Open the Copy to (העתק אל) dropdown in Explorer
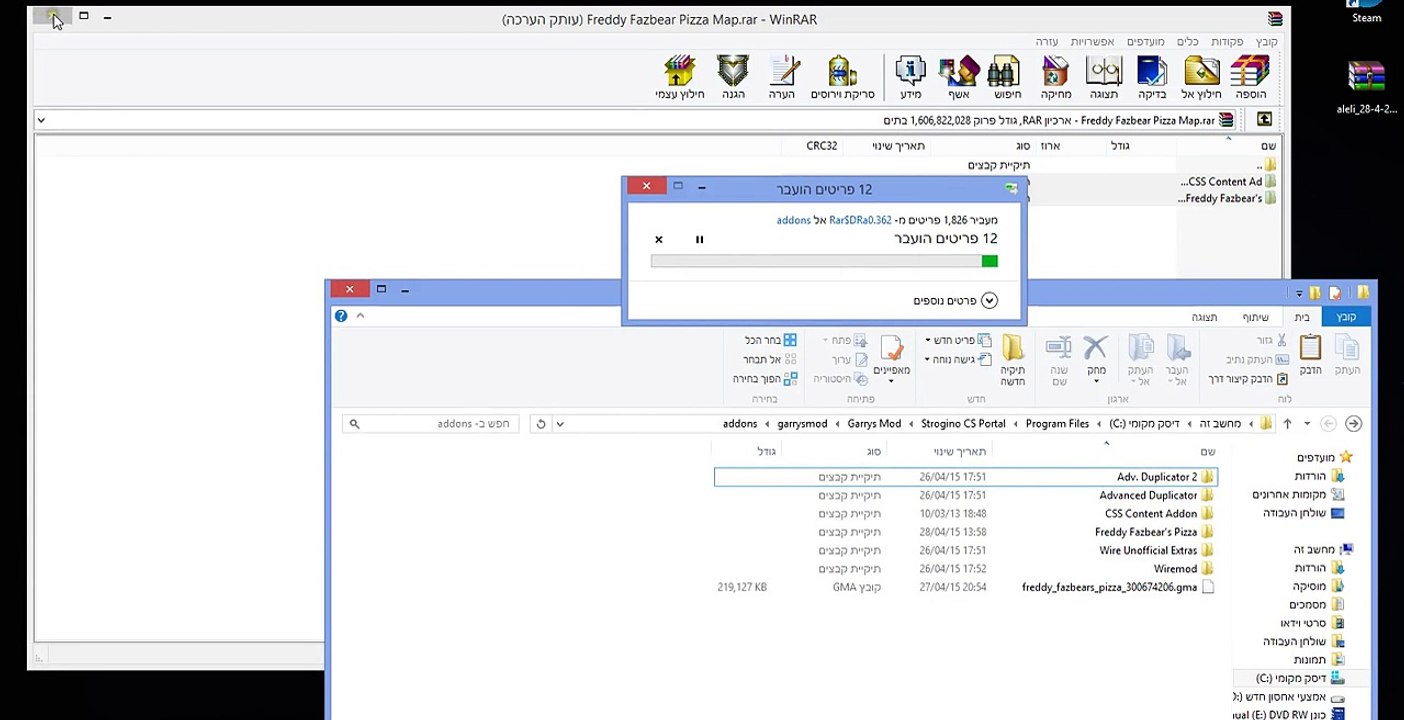Screen dimensions: 1404x720 coord(1140,361)
